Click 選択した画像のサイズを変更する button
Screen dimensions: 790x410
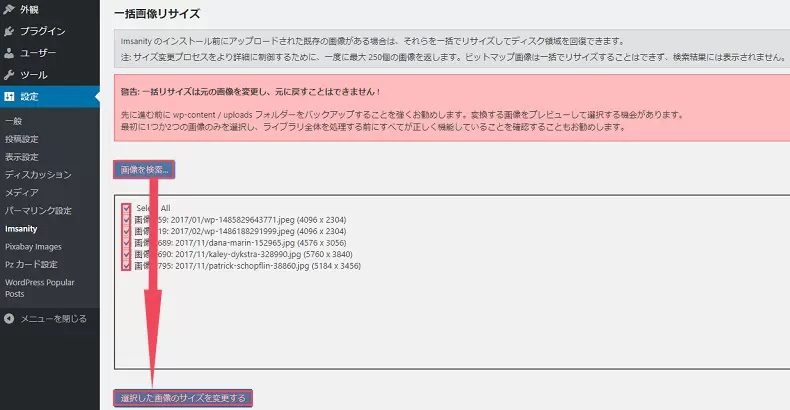(x=183, y=398)
